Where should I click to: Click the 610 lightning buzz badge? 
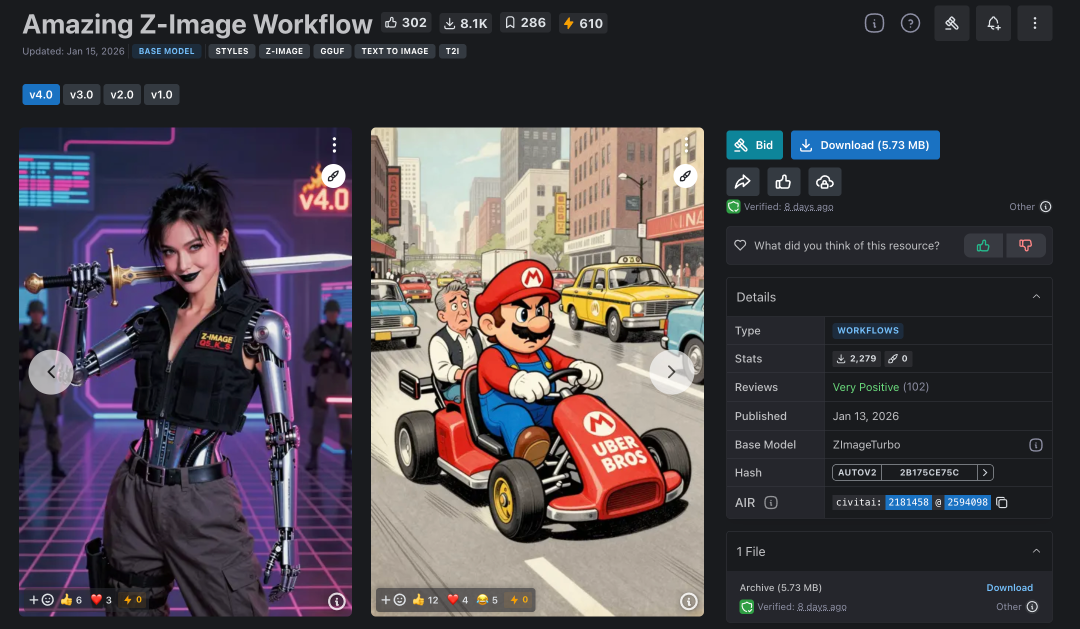coord(583,23)
